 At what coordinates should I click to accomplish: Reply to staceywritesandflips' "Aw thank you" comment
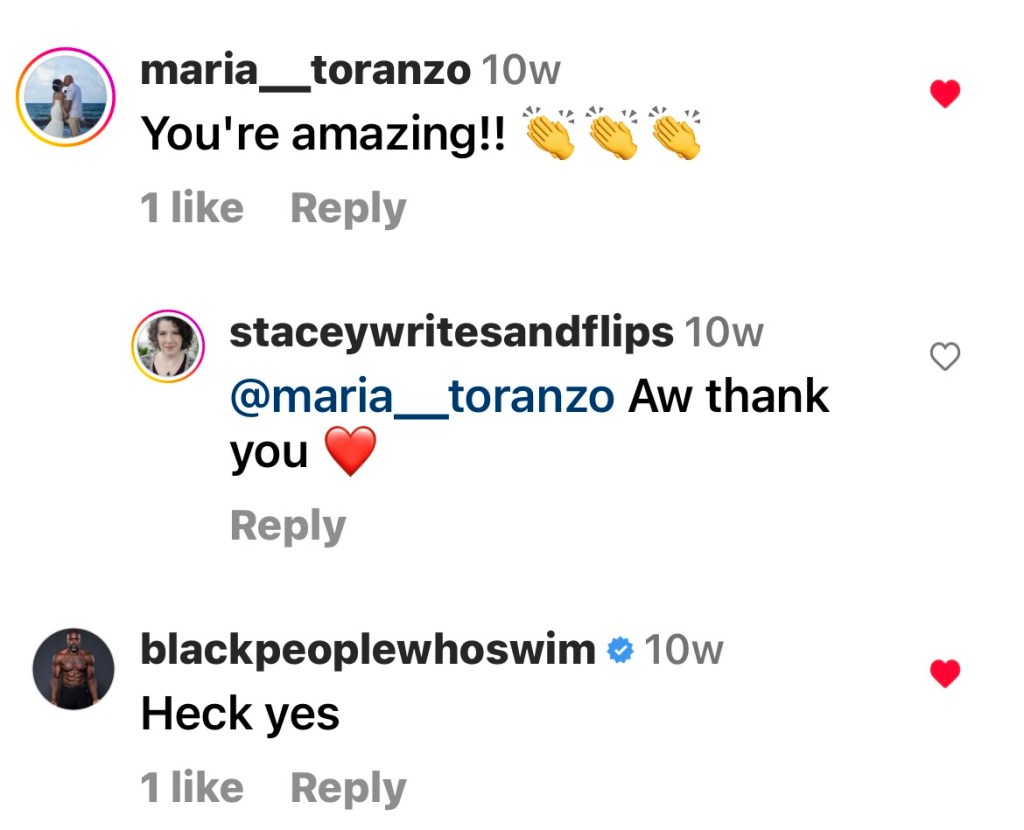coord(288,526)
